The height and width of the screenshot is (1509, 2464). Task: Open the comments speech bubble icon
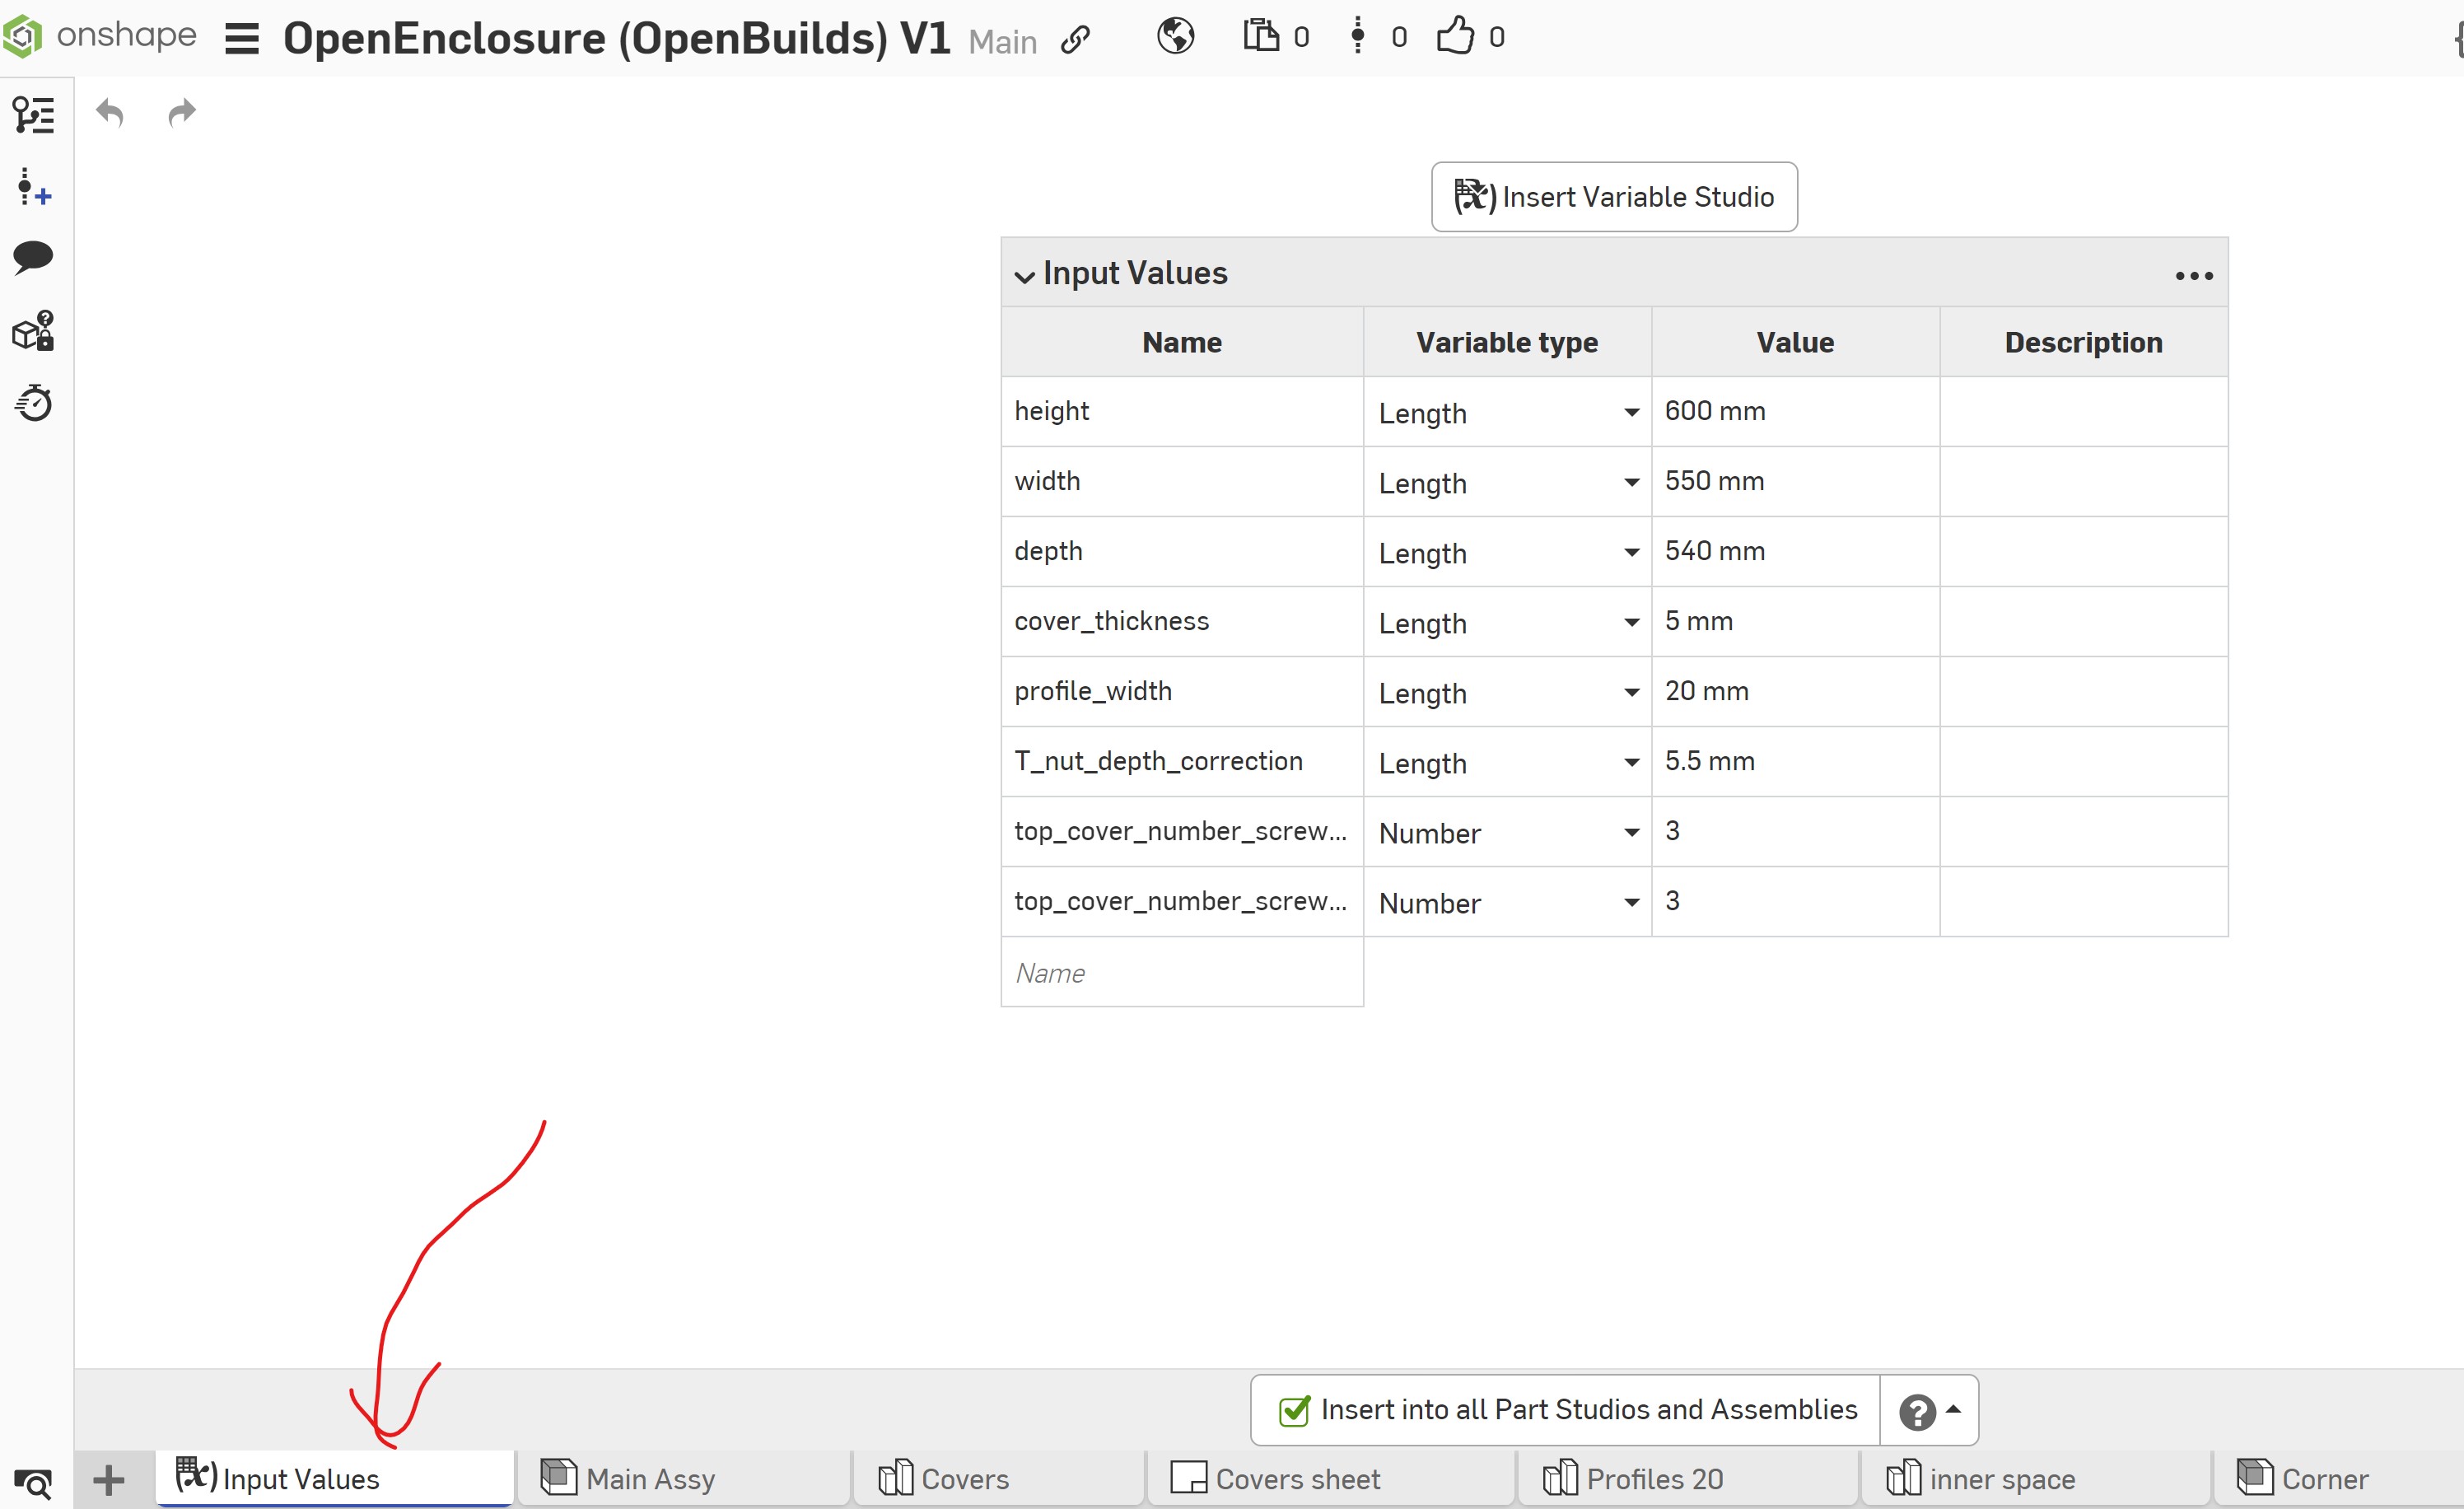33,258
